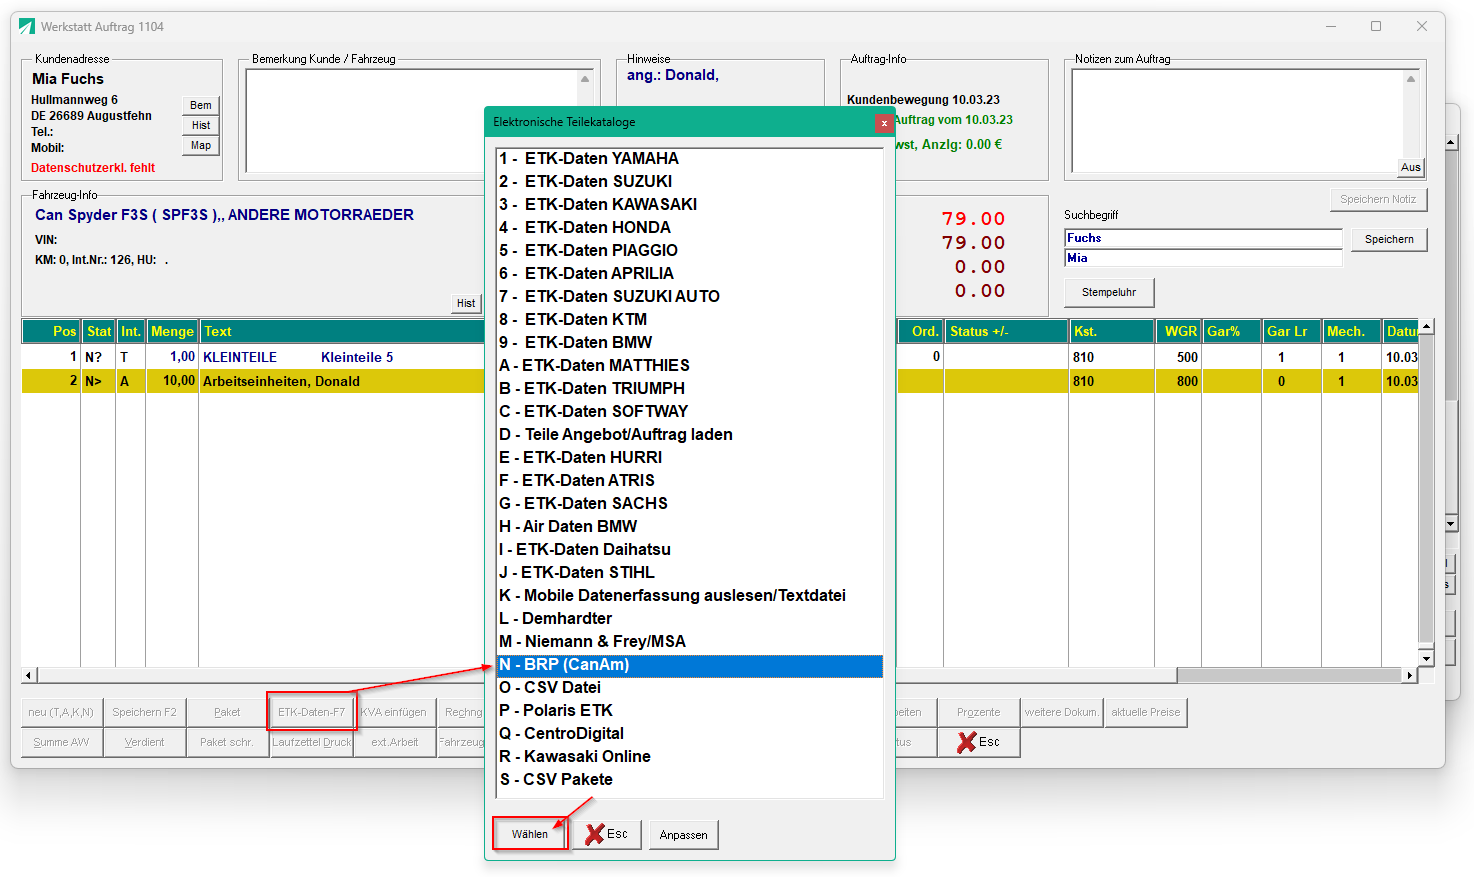Select Teile Angebot/Auftrag laden entry
Viewport: 1474px width, 877px height.
690,435
